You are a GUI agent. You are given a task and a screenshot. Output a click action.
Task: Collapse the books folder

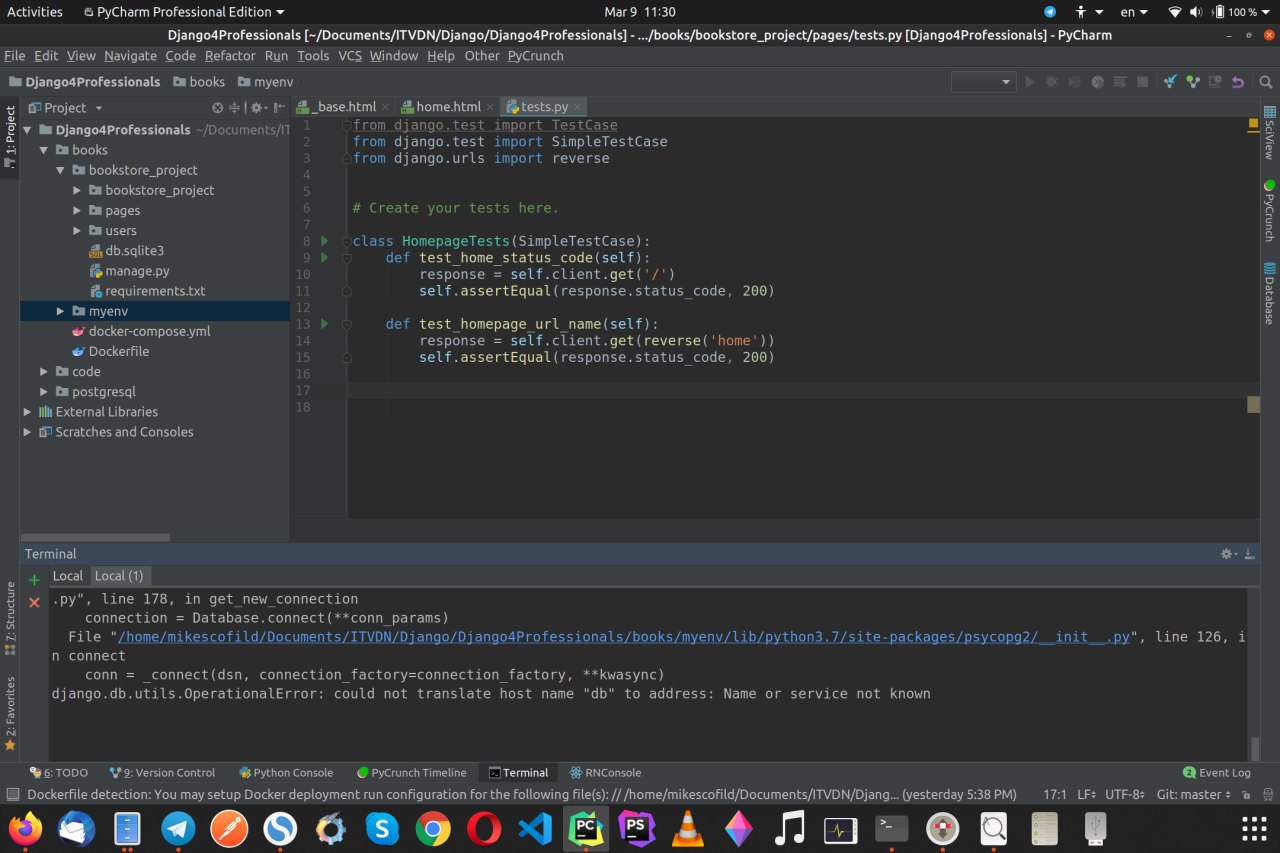coord(44,150)
